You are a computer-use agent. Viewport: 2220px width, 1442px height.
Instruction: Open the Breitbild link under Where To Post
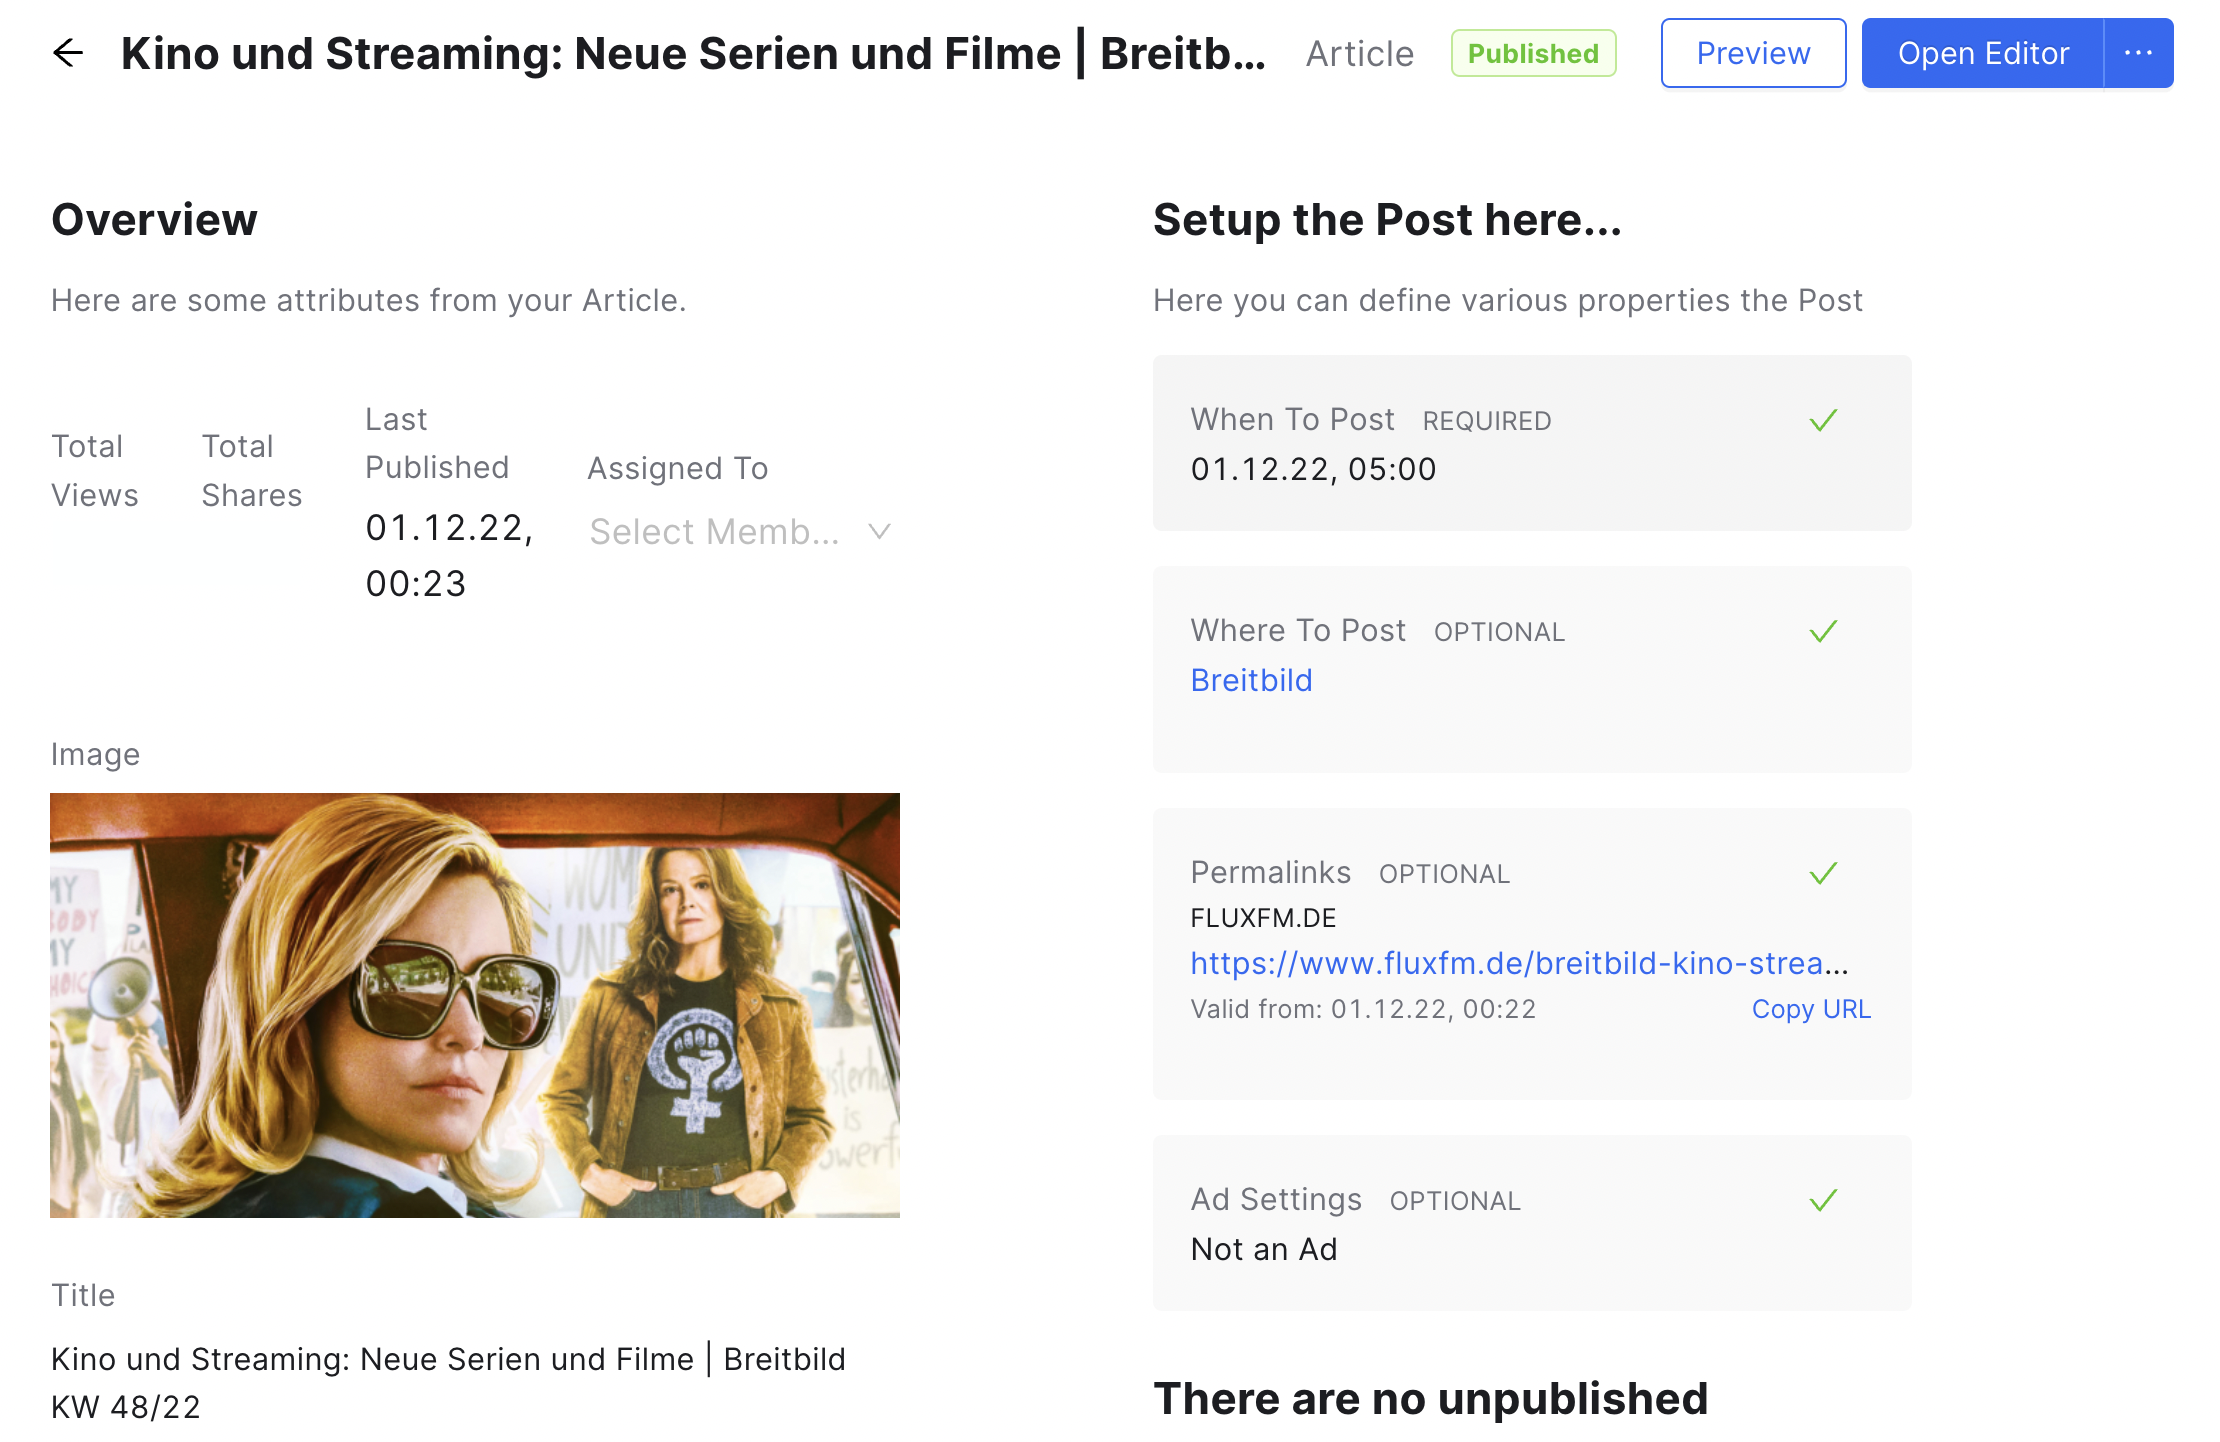point(1251,681)
